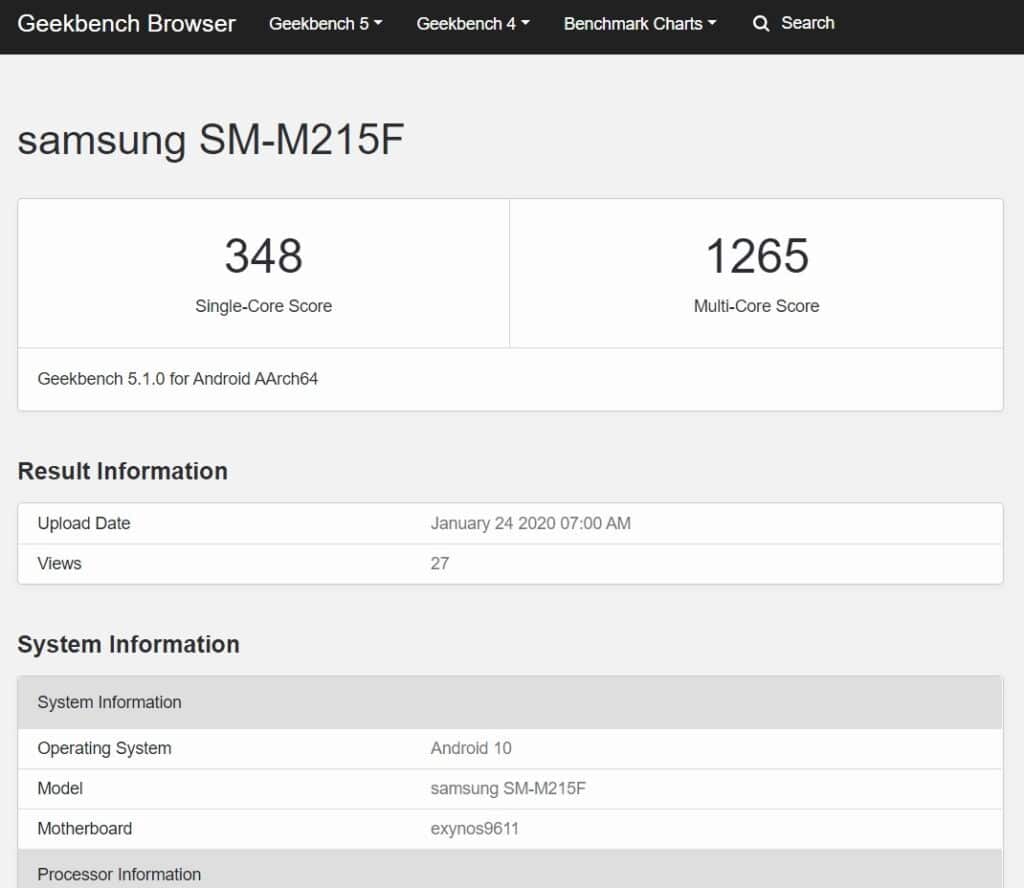This screenshot has height=888, width=1024.
Task: Click Geekbench 5.1.0 for Android AArch64 text
Action: coord(178,379)
